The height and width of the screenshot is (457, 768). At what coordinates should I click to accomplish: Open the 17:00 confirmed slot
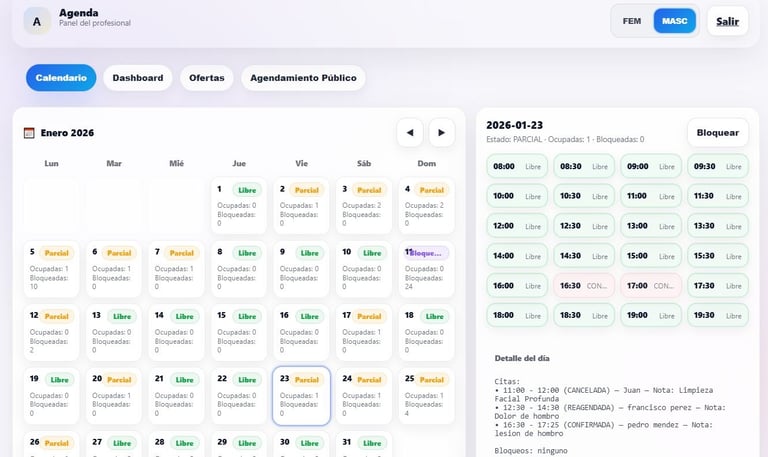point(650,286)
